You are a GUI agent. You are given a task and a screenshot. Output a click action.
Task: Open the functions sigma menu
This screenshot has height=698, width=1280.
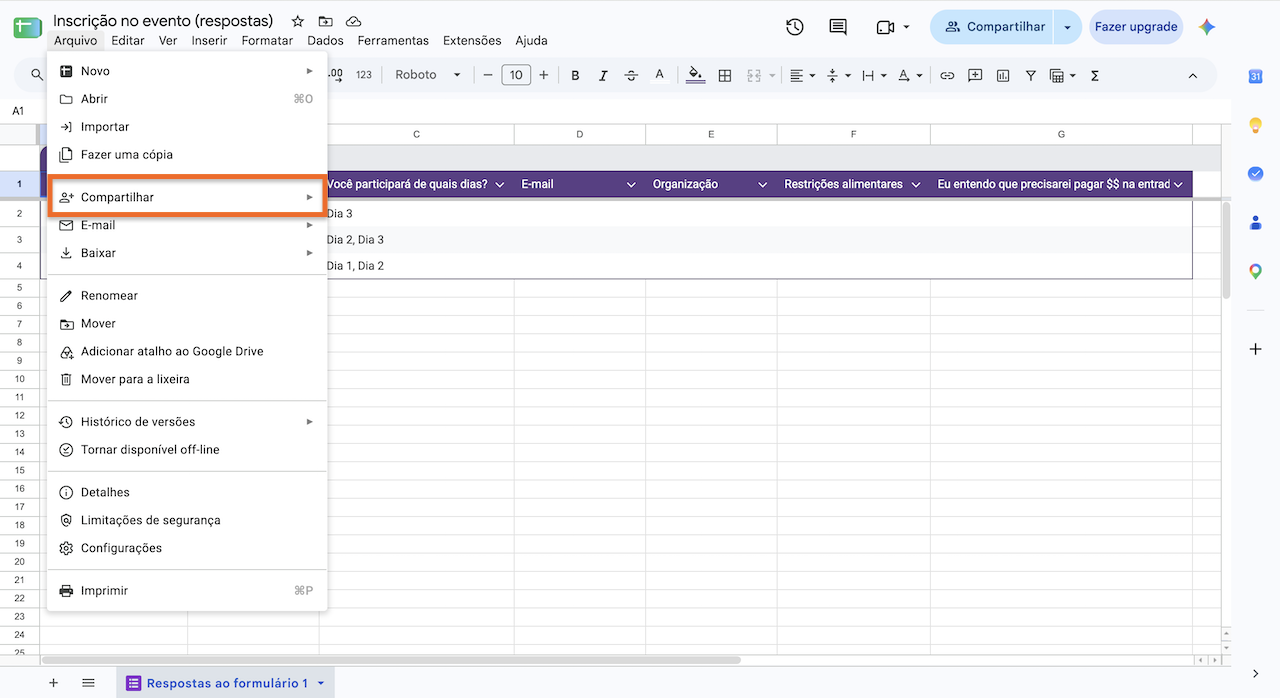tap(1095, 75)
